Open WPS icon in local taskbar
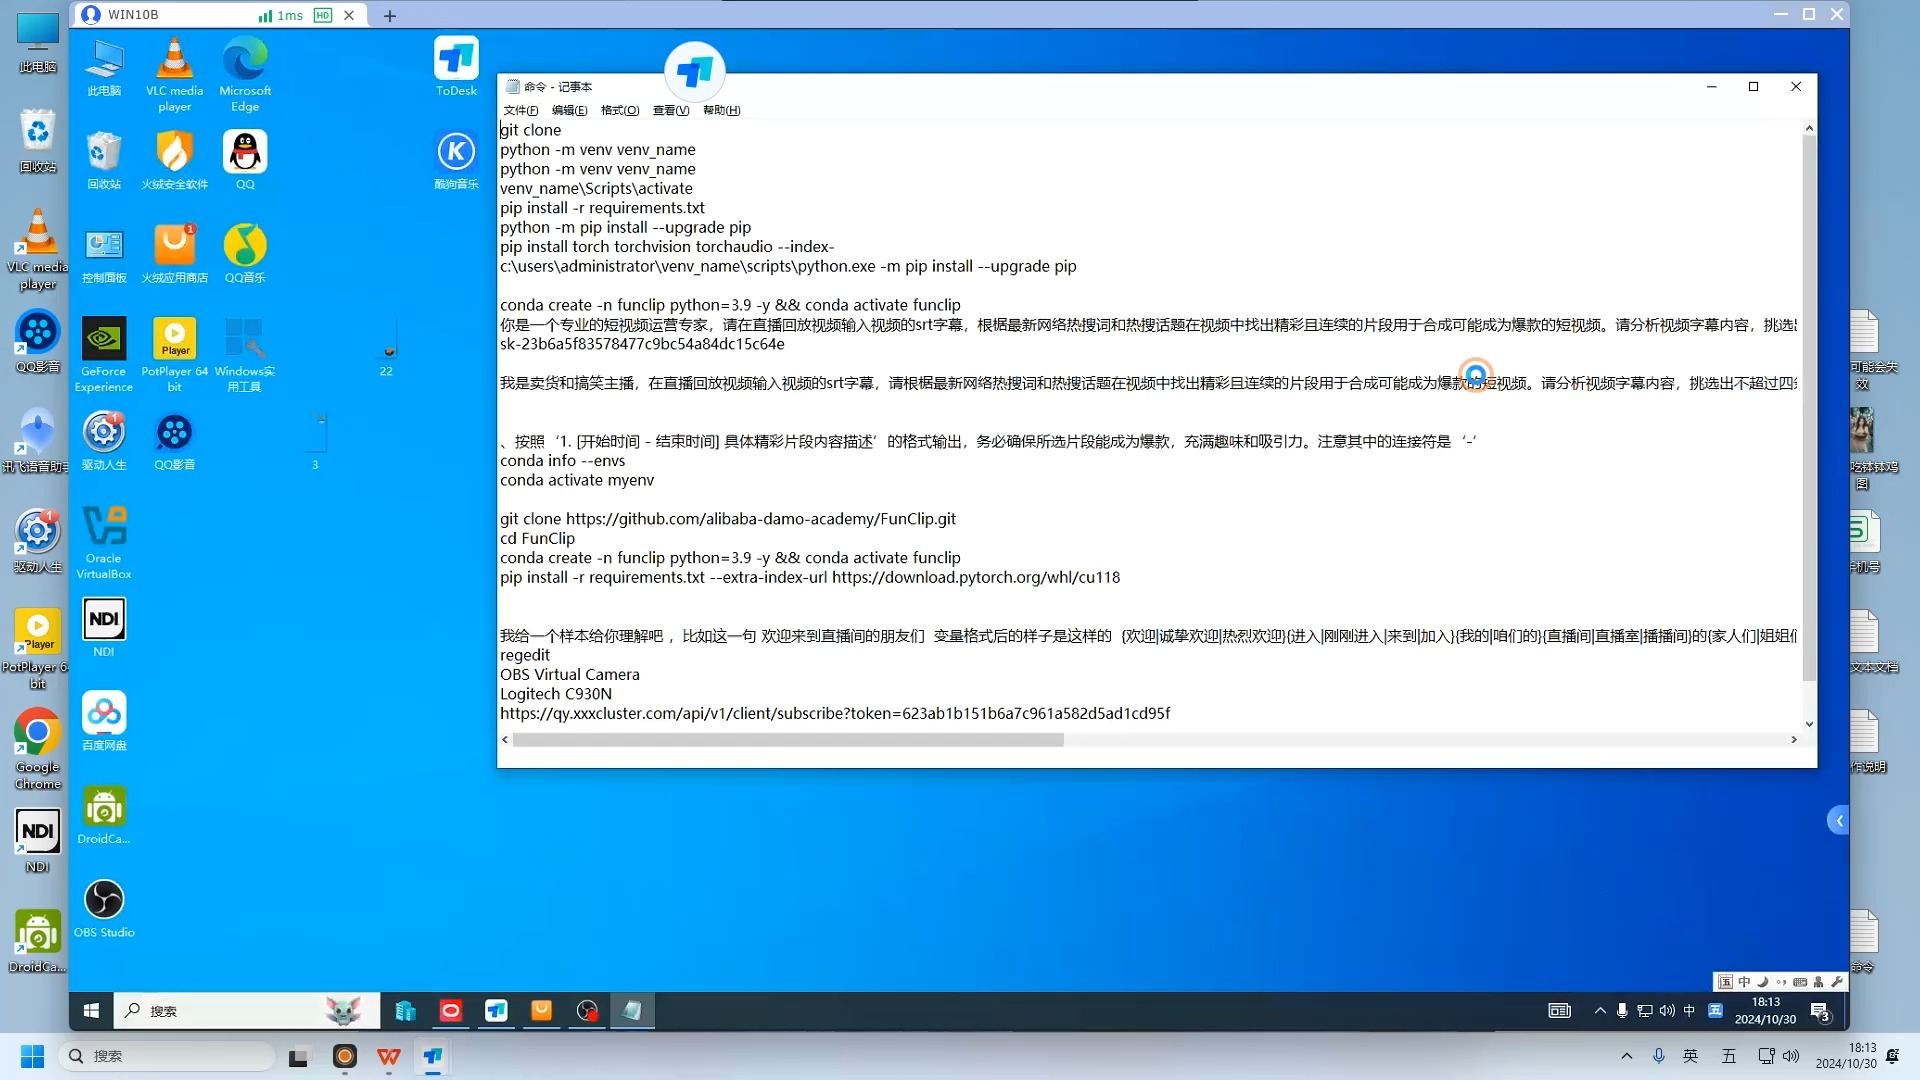The image size is (1920, 1080). pyautogui.click(x=389, y=1056)
